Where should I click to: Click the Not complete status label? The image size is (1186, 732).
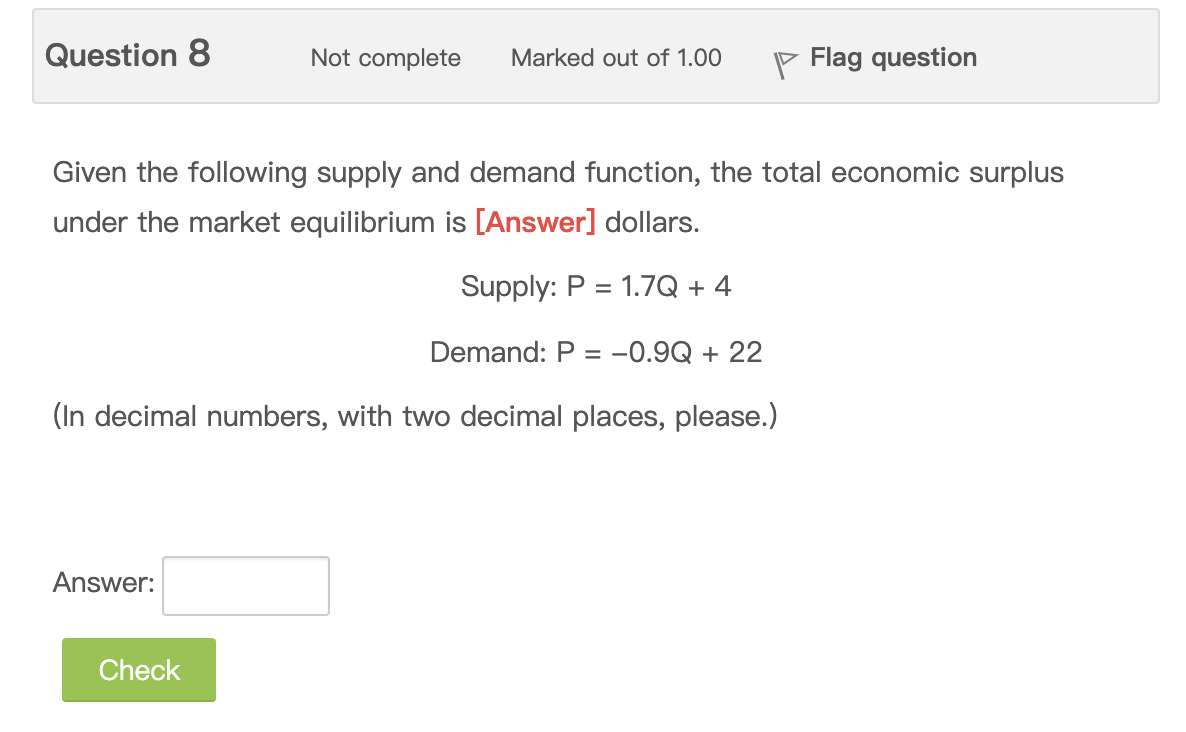[x=386, y=59]
